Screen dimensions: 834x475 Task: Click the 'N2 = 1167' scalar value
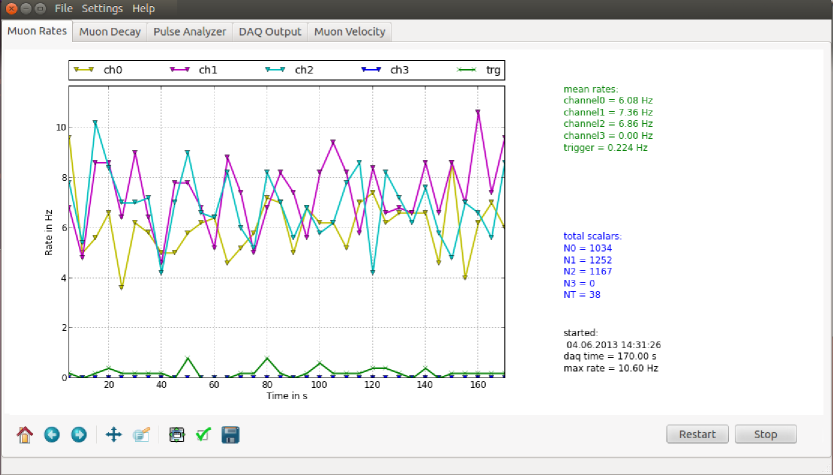click(x=588, y=272)
